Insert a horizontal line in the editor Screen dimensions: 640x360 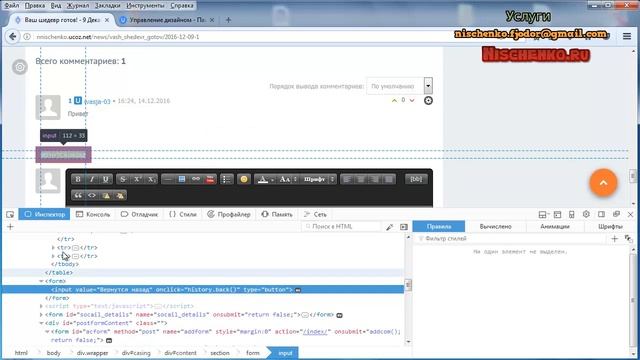coord(168,179)
